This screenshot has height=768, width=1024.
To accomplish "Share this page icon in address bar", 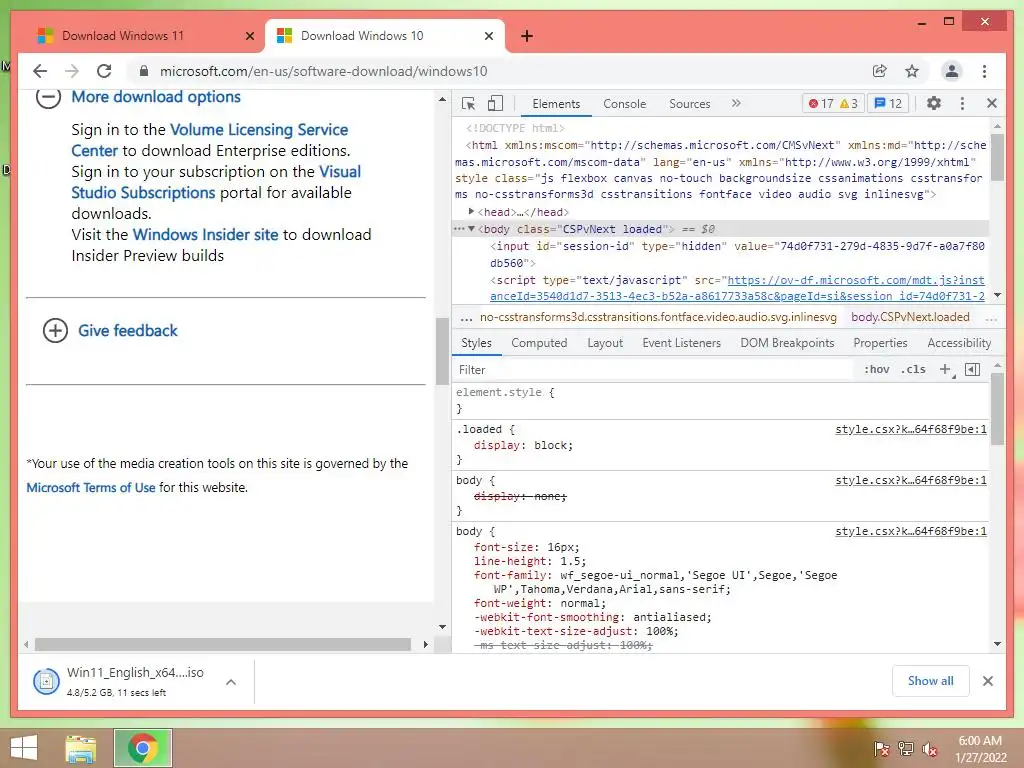I will pyautogui.click(x=880, y=71).
